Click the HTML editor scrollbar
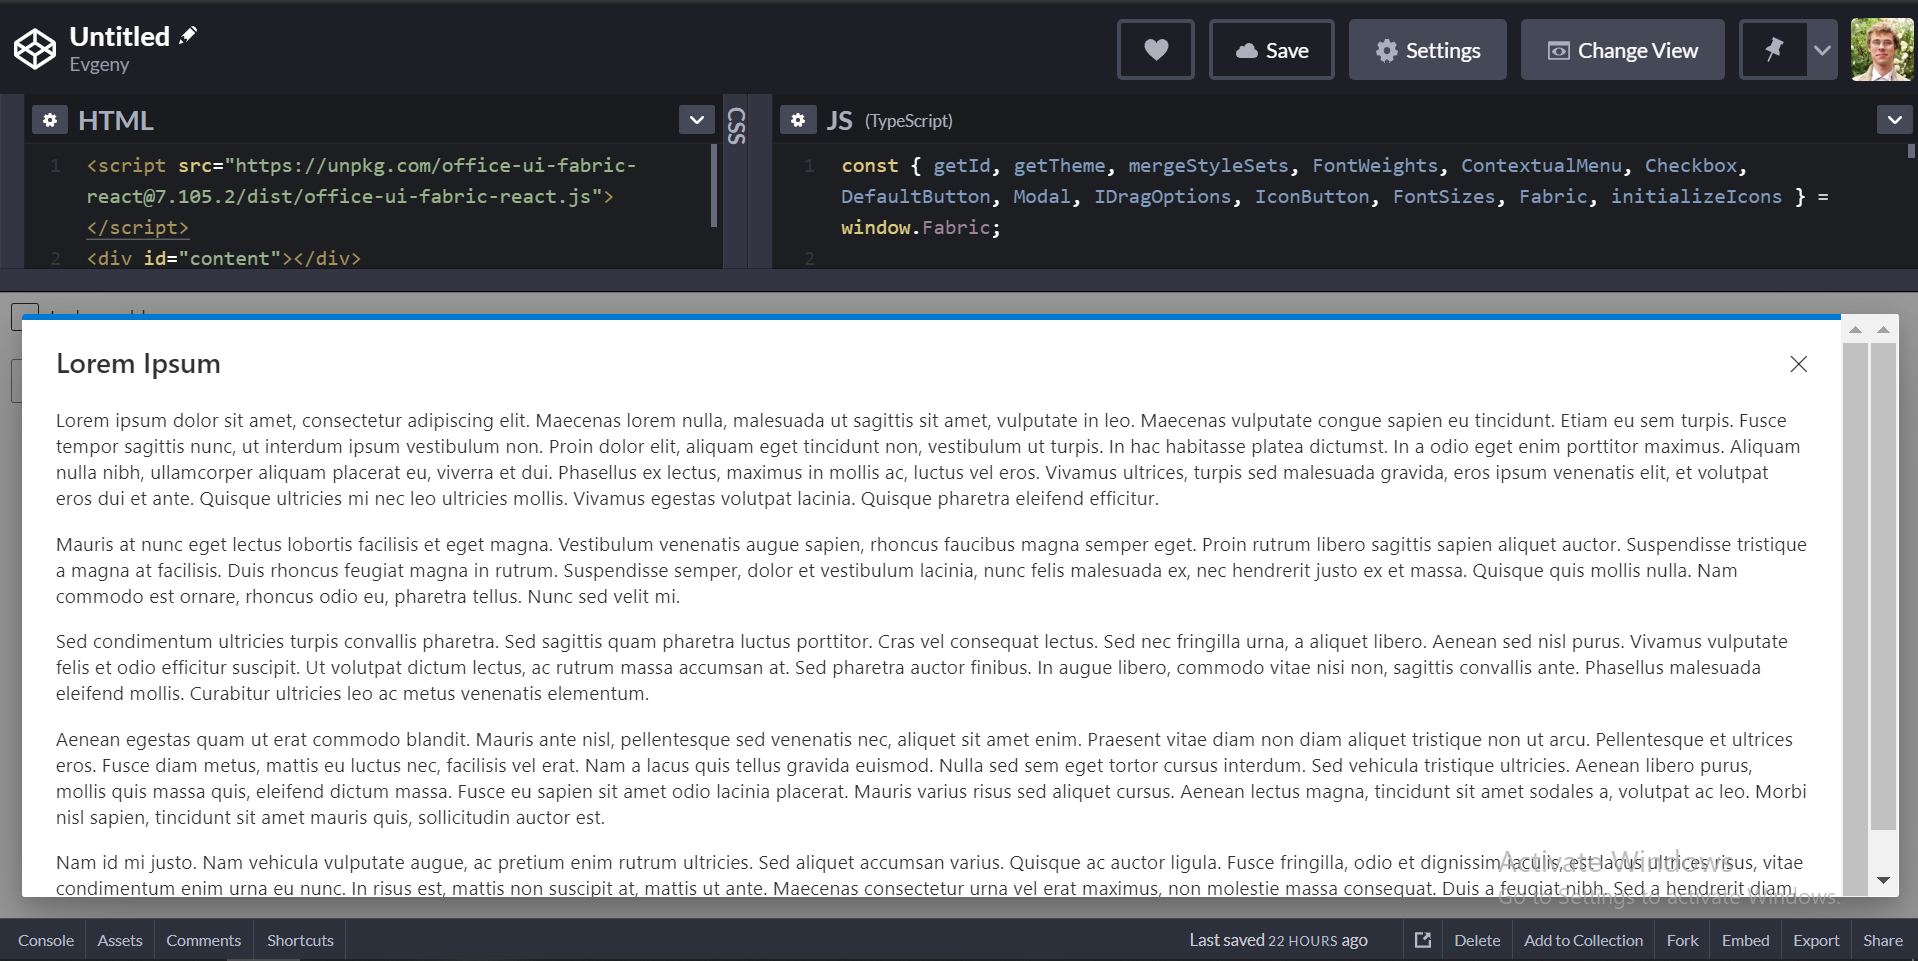The height and width of the screenshot is (961, 1918). pos(714,186)
